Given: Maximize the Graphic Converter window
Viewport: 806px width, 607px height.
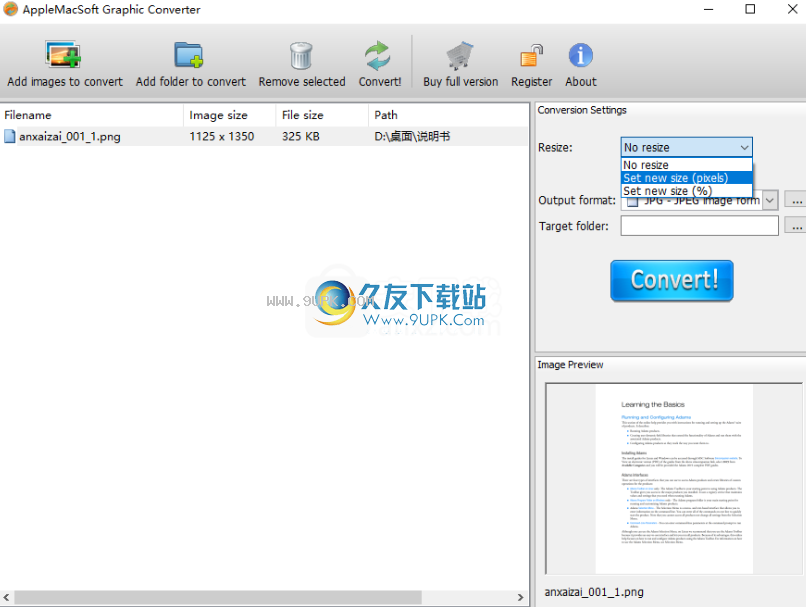Looking at the screenshot, I should 750,9.
